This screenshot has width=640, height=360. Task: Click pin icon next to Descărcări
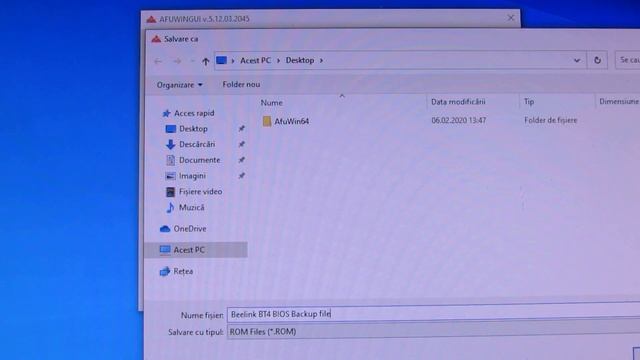(x=242, y=144)
